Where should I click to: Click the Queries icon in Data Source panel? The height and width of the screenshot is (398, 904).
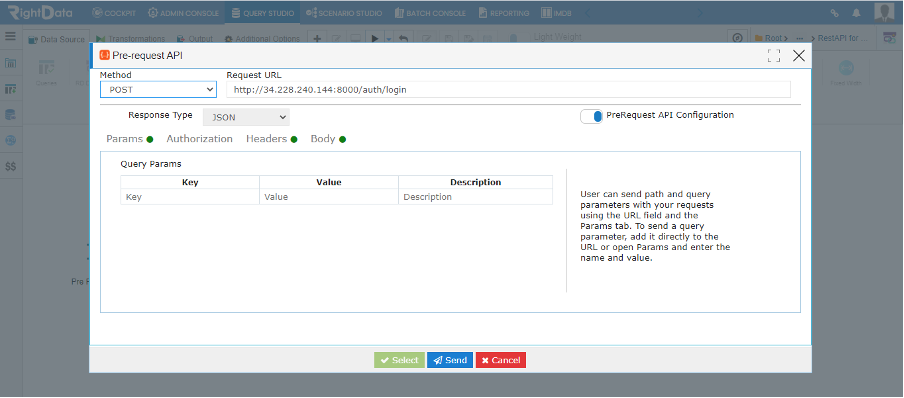46,72
